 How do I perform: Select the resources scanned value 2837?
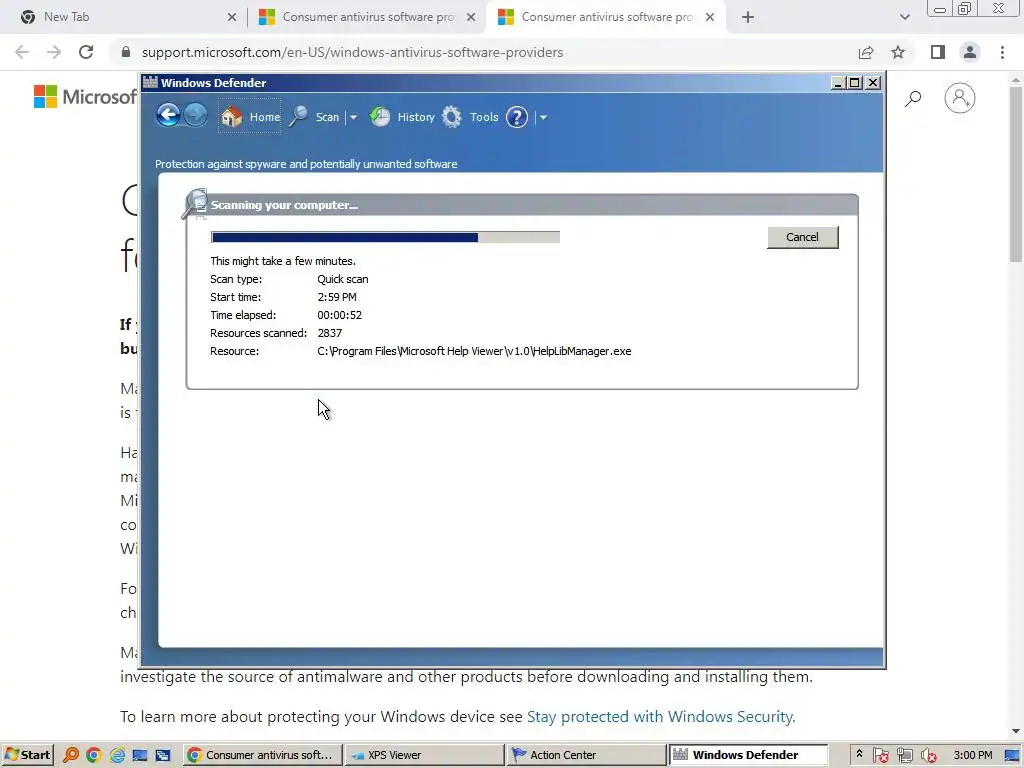(x=330, y=333)
